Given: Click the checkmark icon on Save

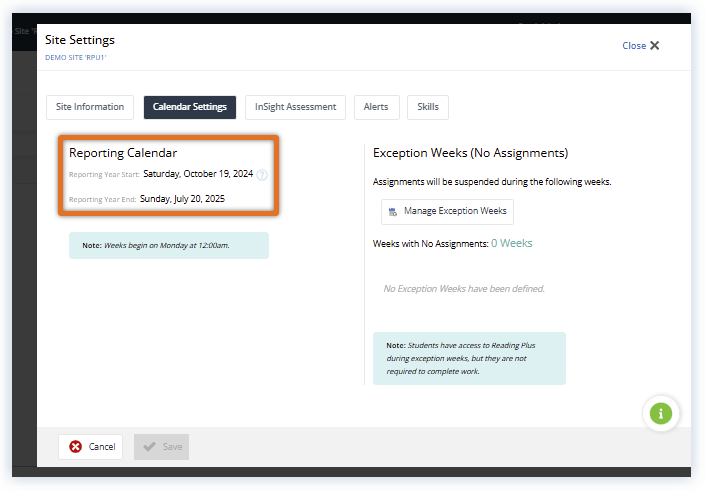Looking at the screenshot, I should (x=150, y=447).
